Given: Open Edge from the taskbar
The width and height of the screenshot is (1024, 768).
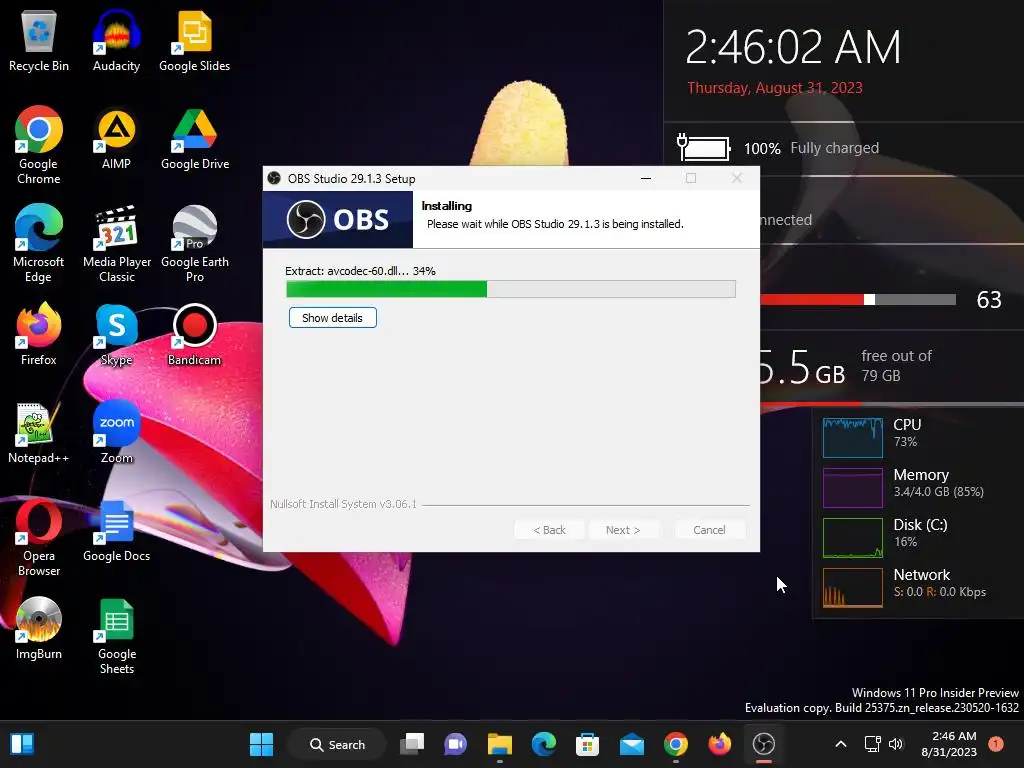Looking at the screenshot, I should point(543,744).
